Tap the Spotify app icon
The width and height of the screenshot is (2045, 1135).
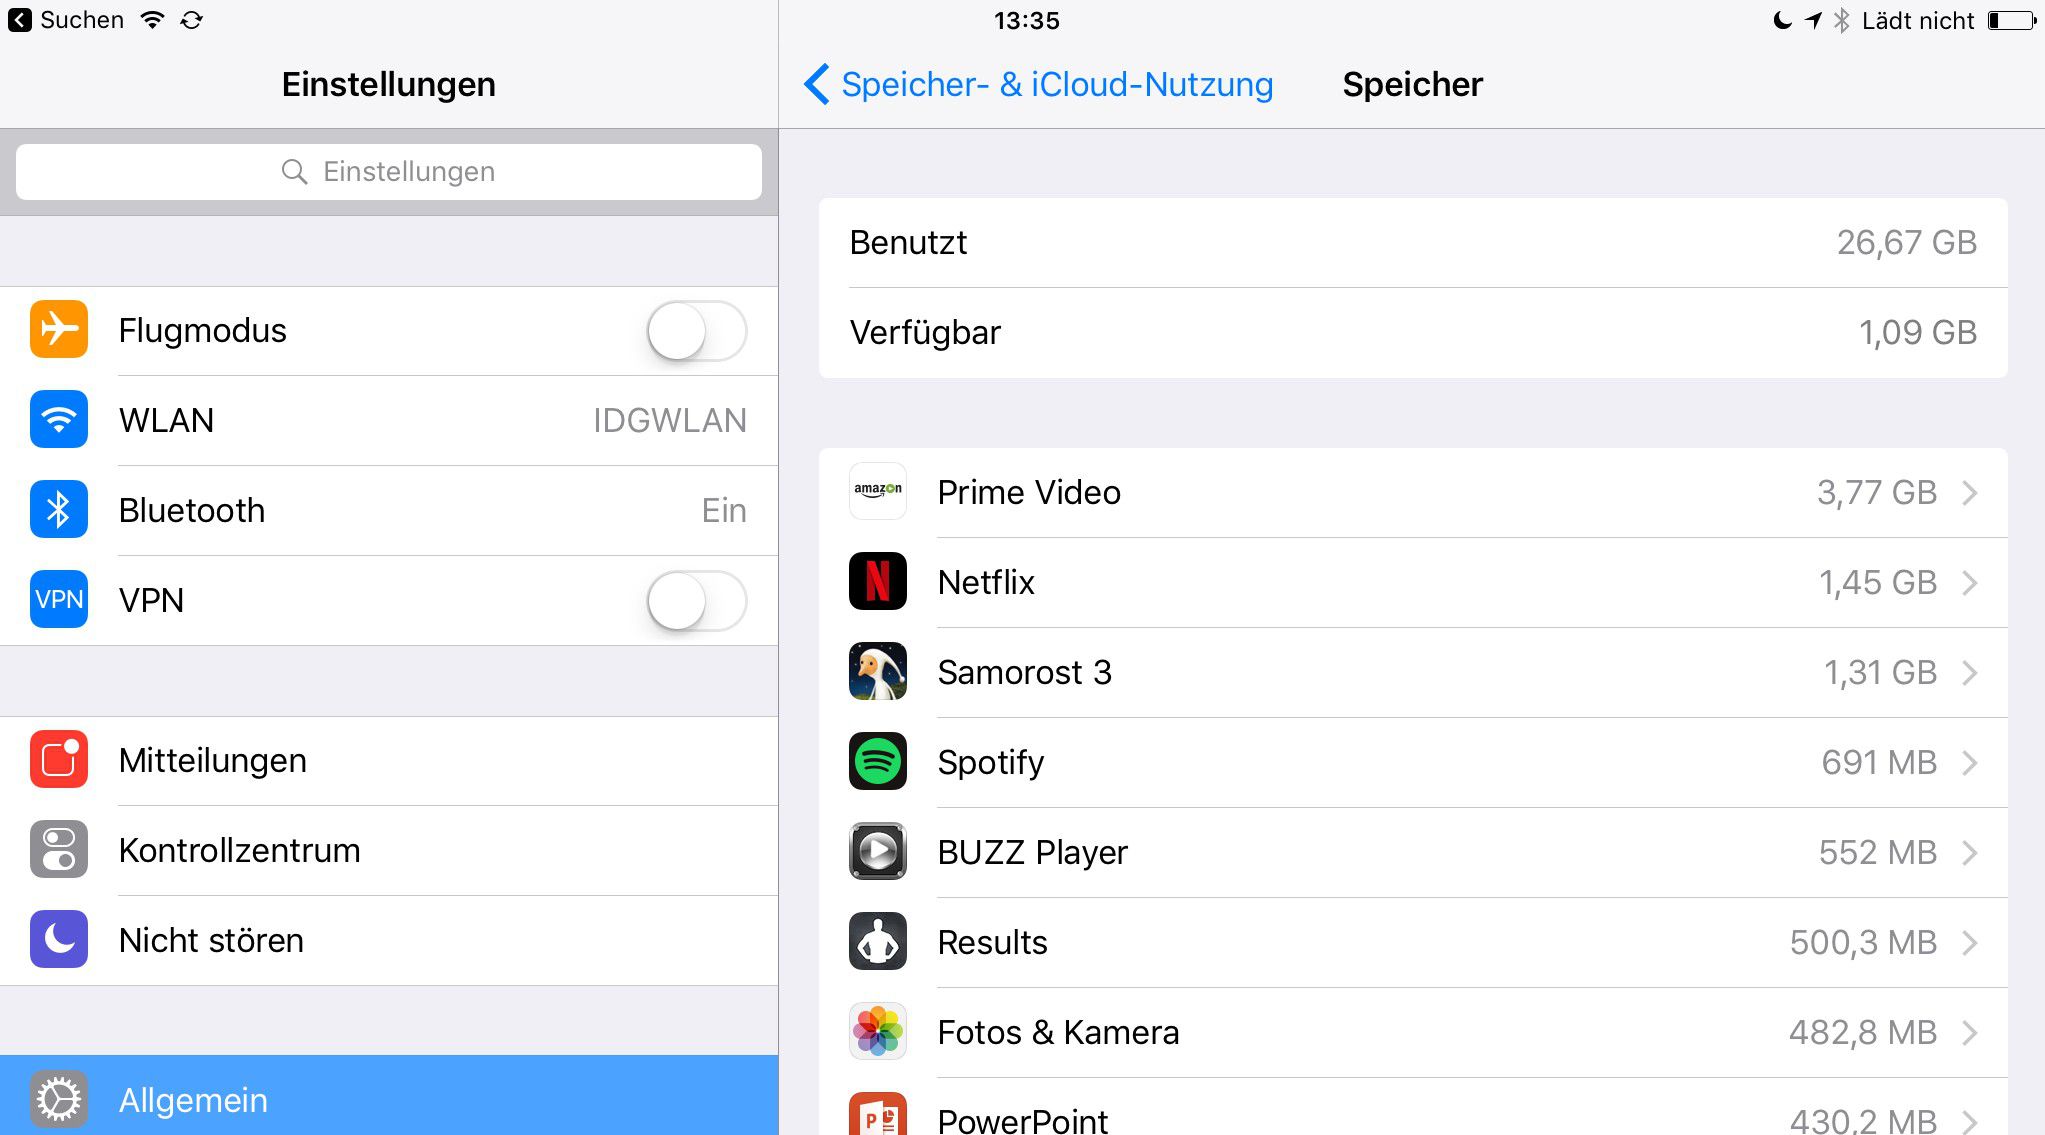(877, 761)
